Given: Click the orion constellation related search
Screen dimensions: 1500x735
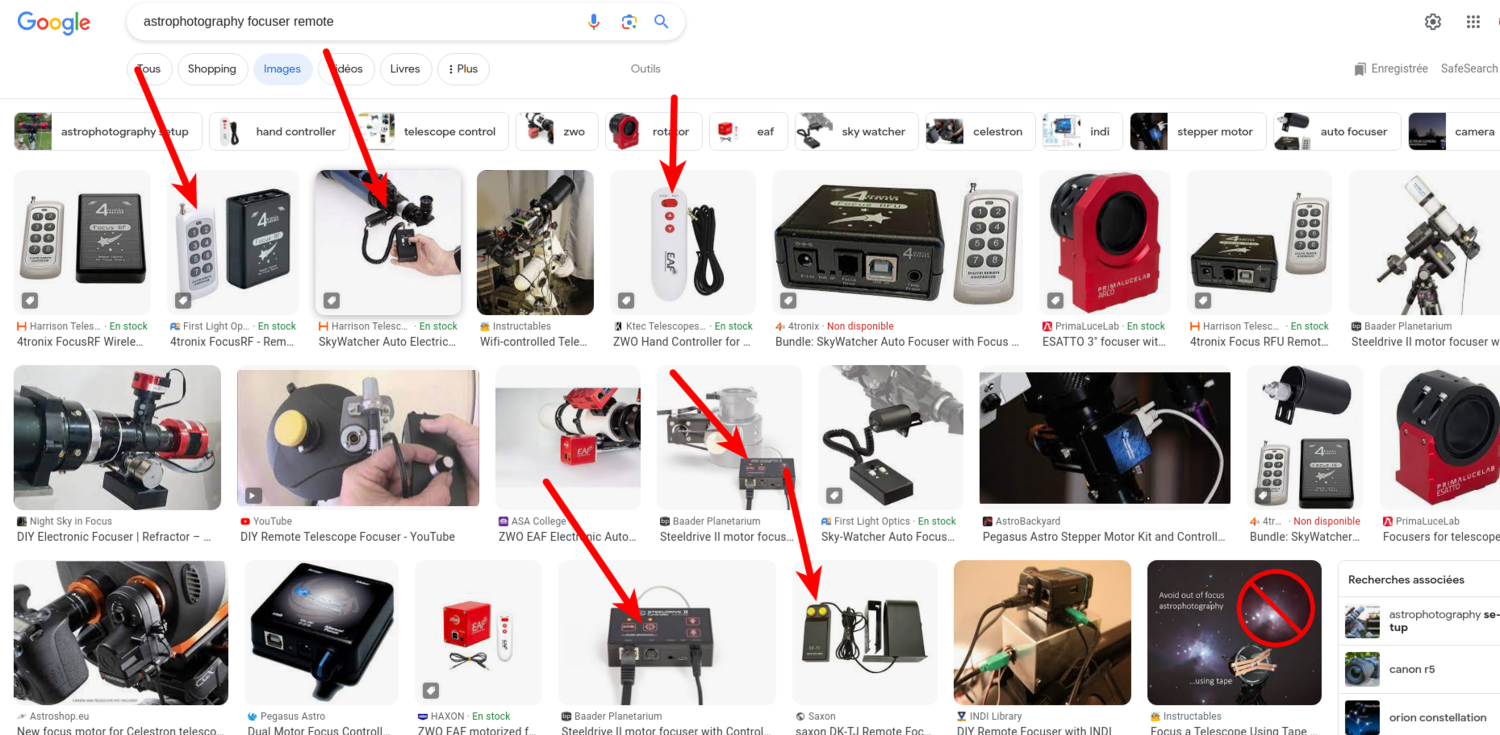Looking at the screenshot, I should pos(1437,718).
